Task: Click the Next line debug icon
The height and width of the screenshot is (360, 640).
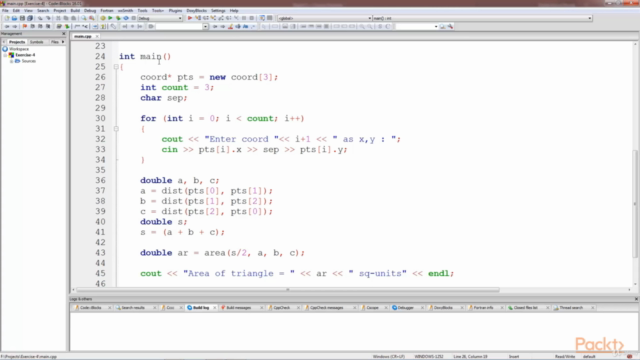Action: (x=205, y=18)
